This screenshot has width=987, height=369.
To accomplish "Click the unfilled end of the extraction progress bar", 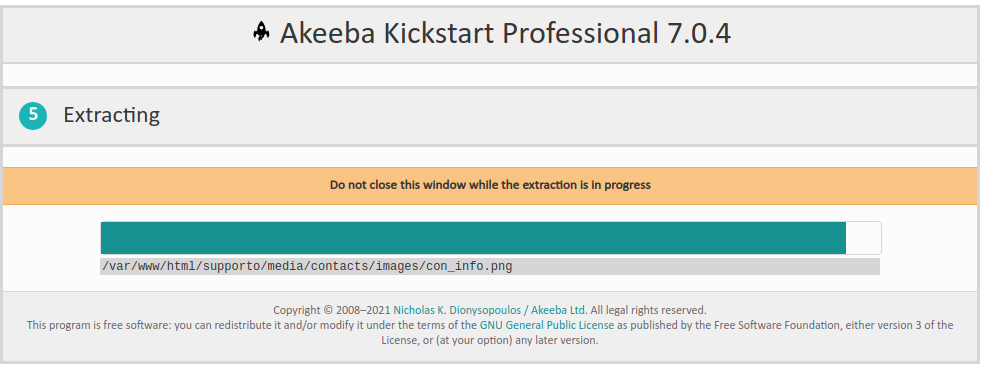I will click(863, 238).
